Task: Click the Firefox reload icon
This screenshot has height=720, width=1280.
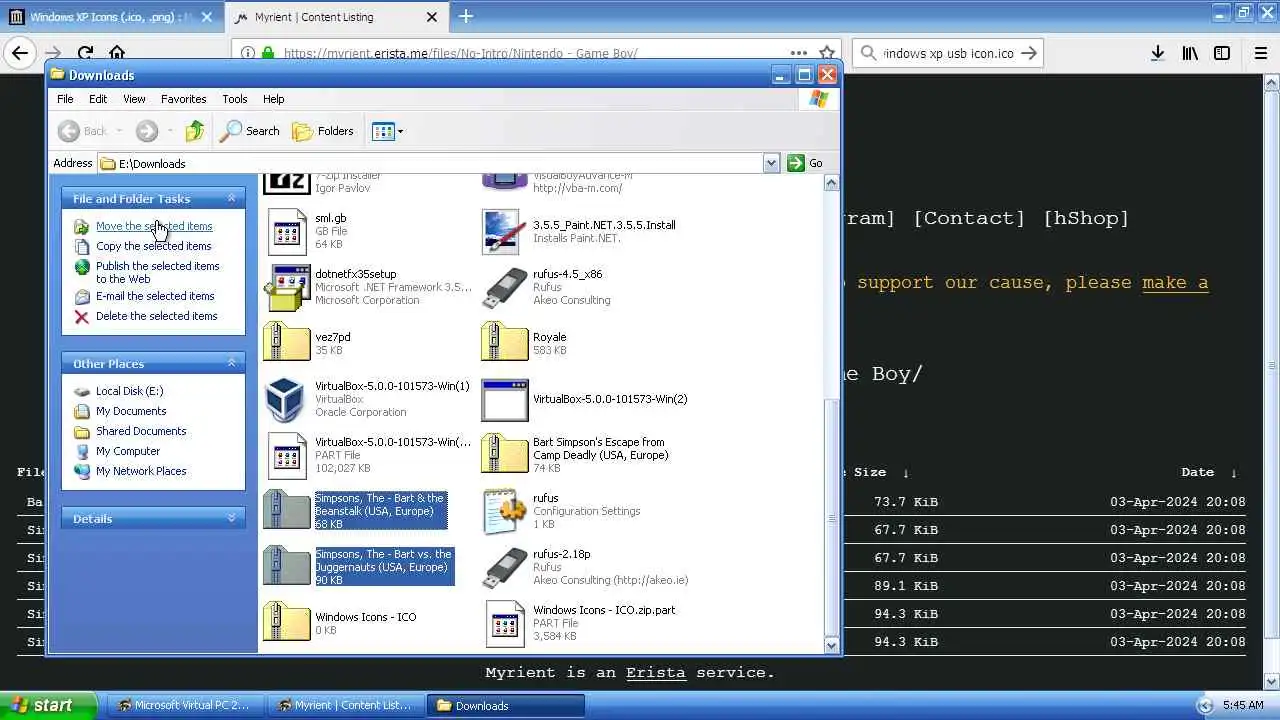Action: [85, 53]
